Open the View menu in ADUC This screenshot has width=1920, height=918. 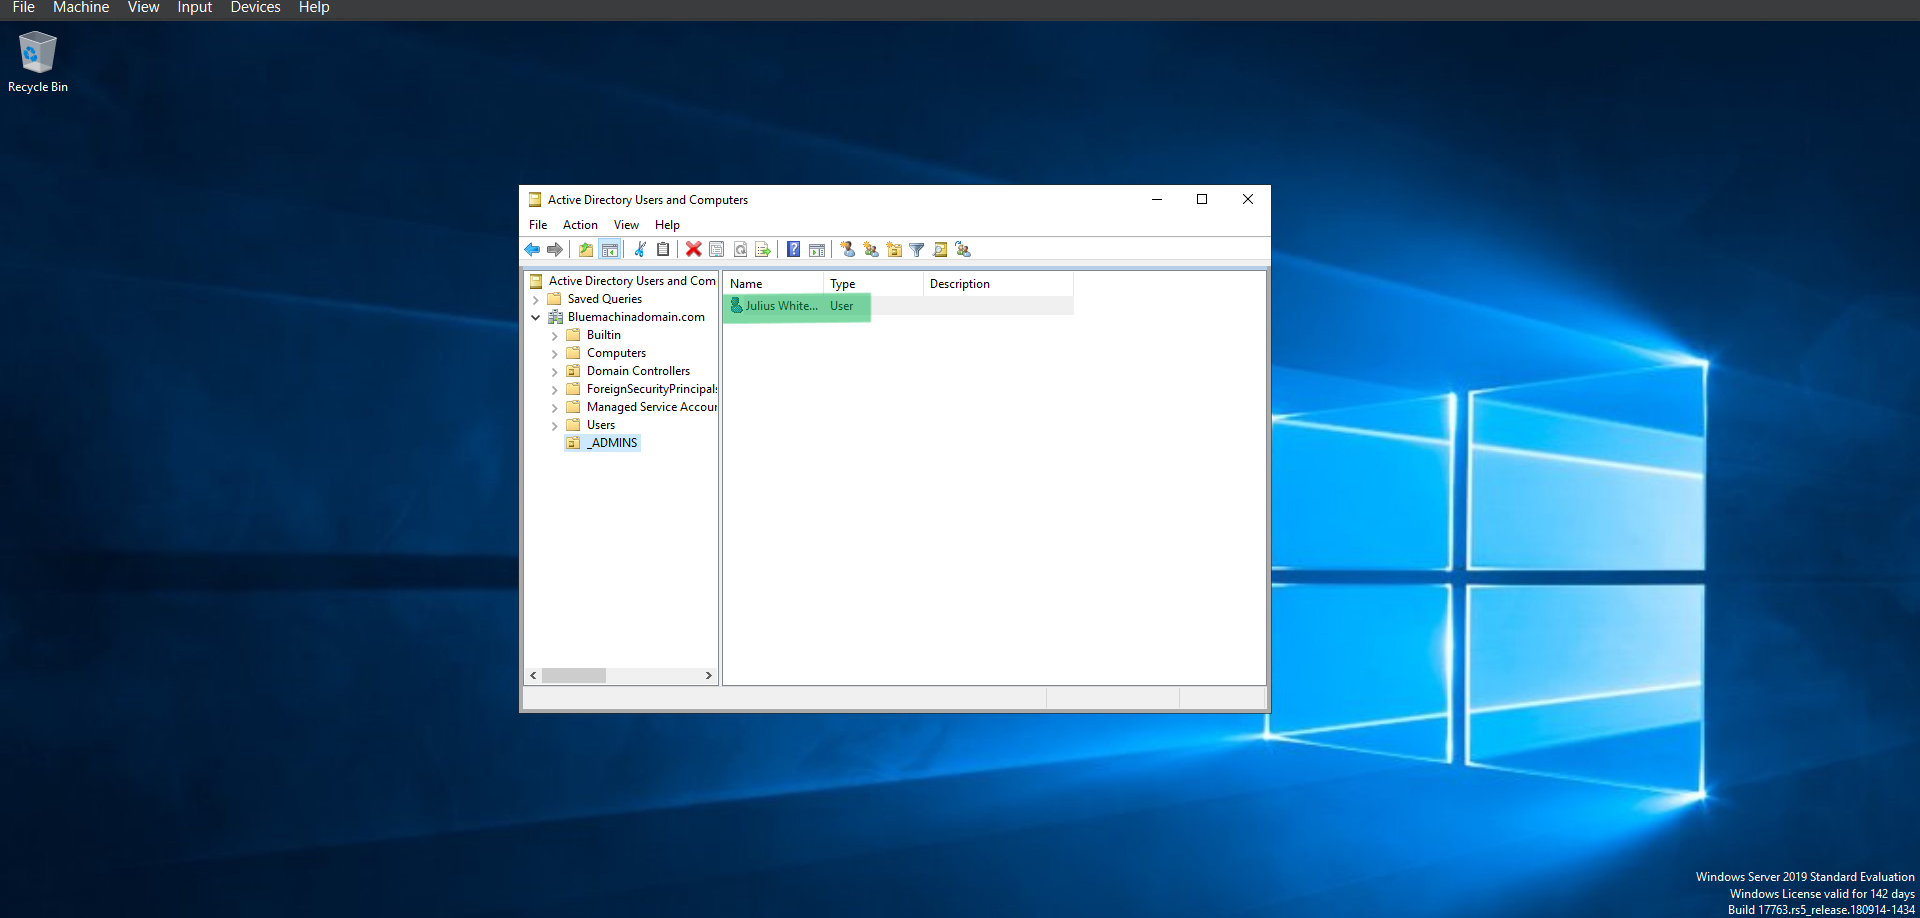626,225
